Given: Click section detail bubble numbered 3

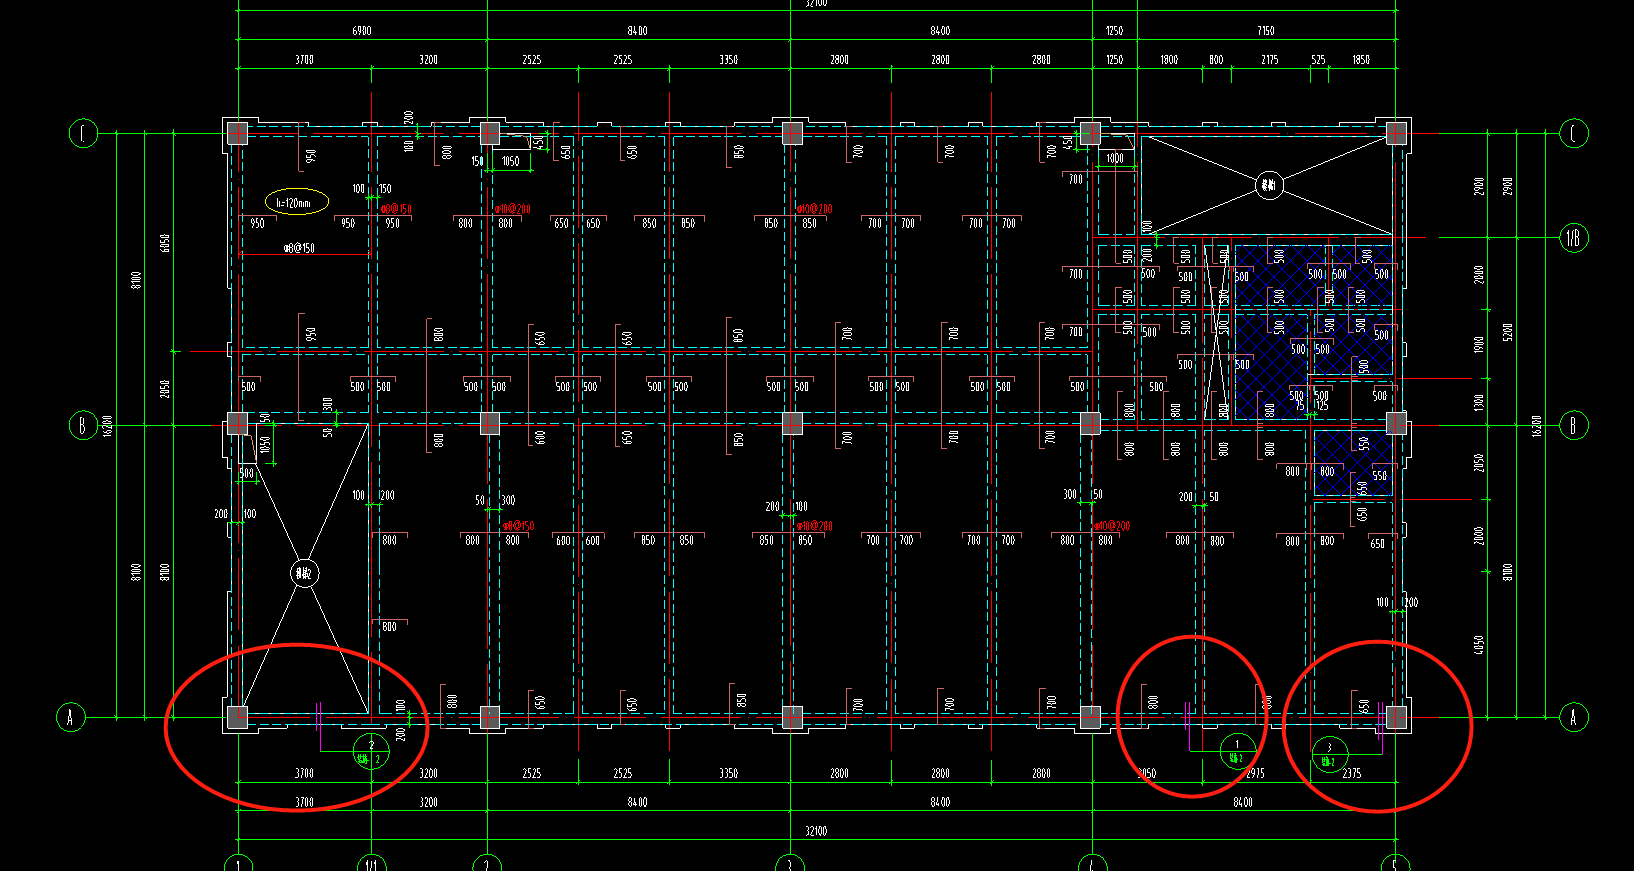Looking at the screenshot, I should click(1329, 754).
